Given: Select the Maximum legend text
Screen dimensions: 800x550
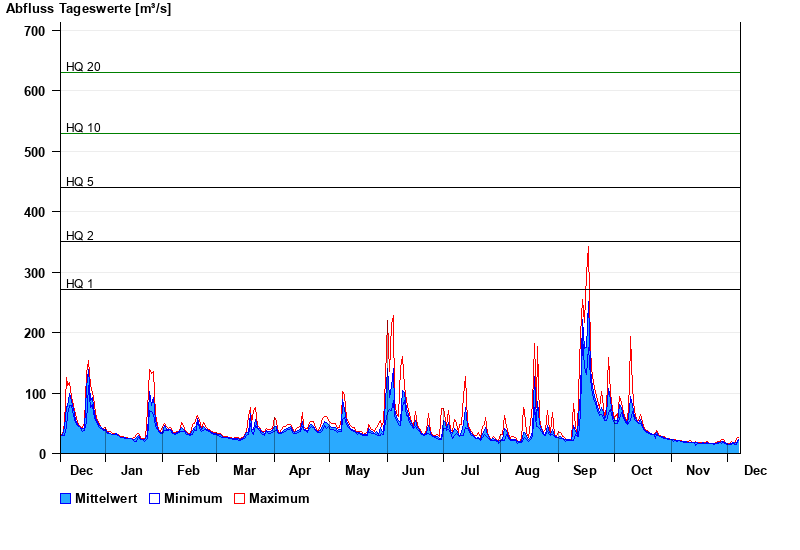Looking at the screenshot, I should pos(279,498).
